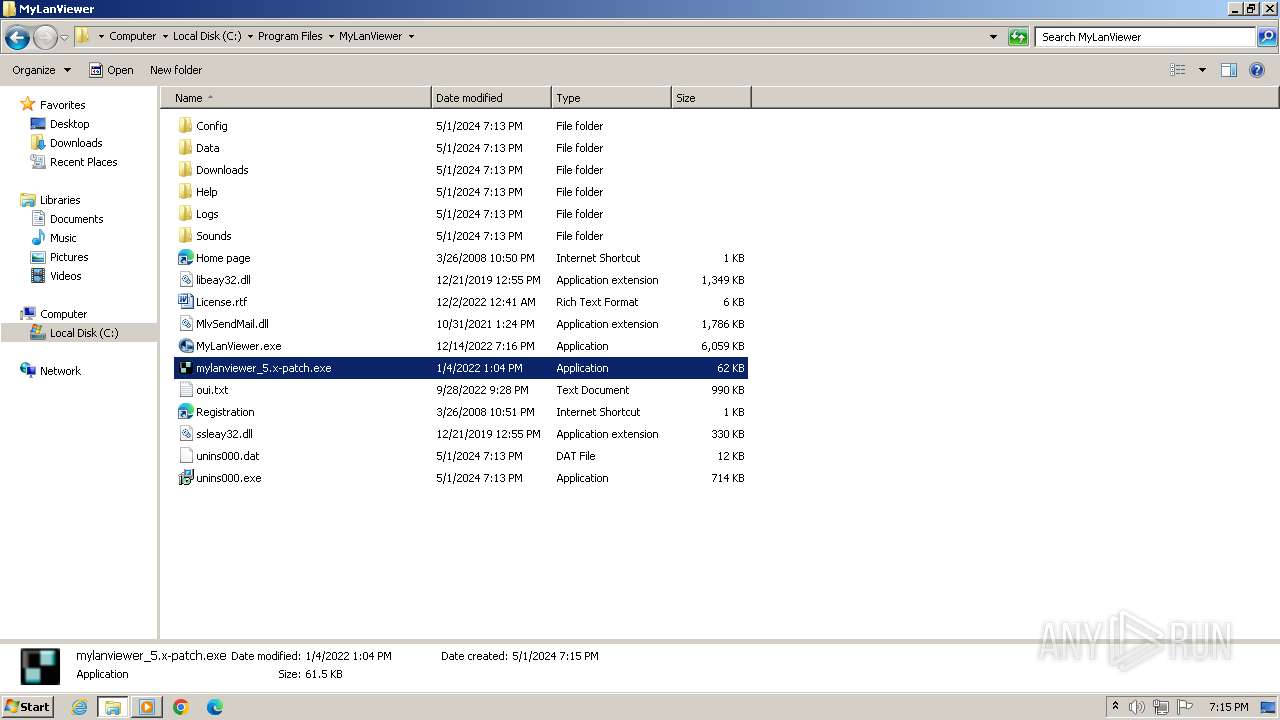This screenshot has width=1280, height=720.
Task: Click the volume speaker tray icon
Action: click(x=1137, y=707)
